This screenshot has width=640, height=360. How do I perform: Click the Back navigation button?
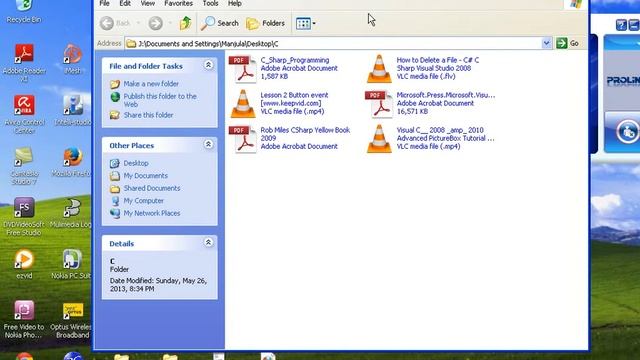115,23
